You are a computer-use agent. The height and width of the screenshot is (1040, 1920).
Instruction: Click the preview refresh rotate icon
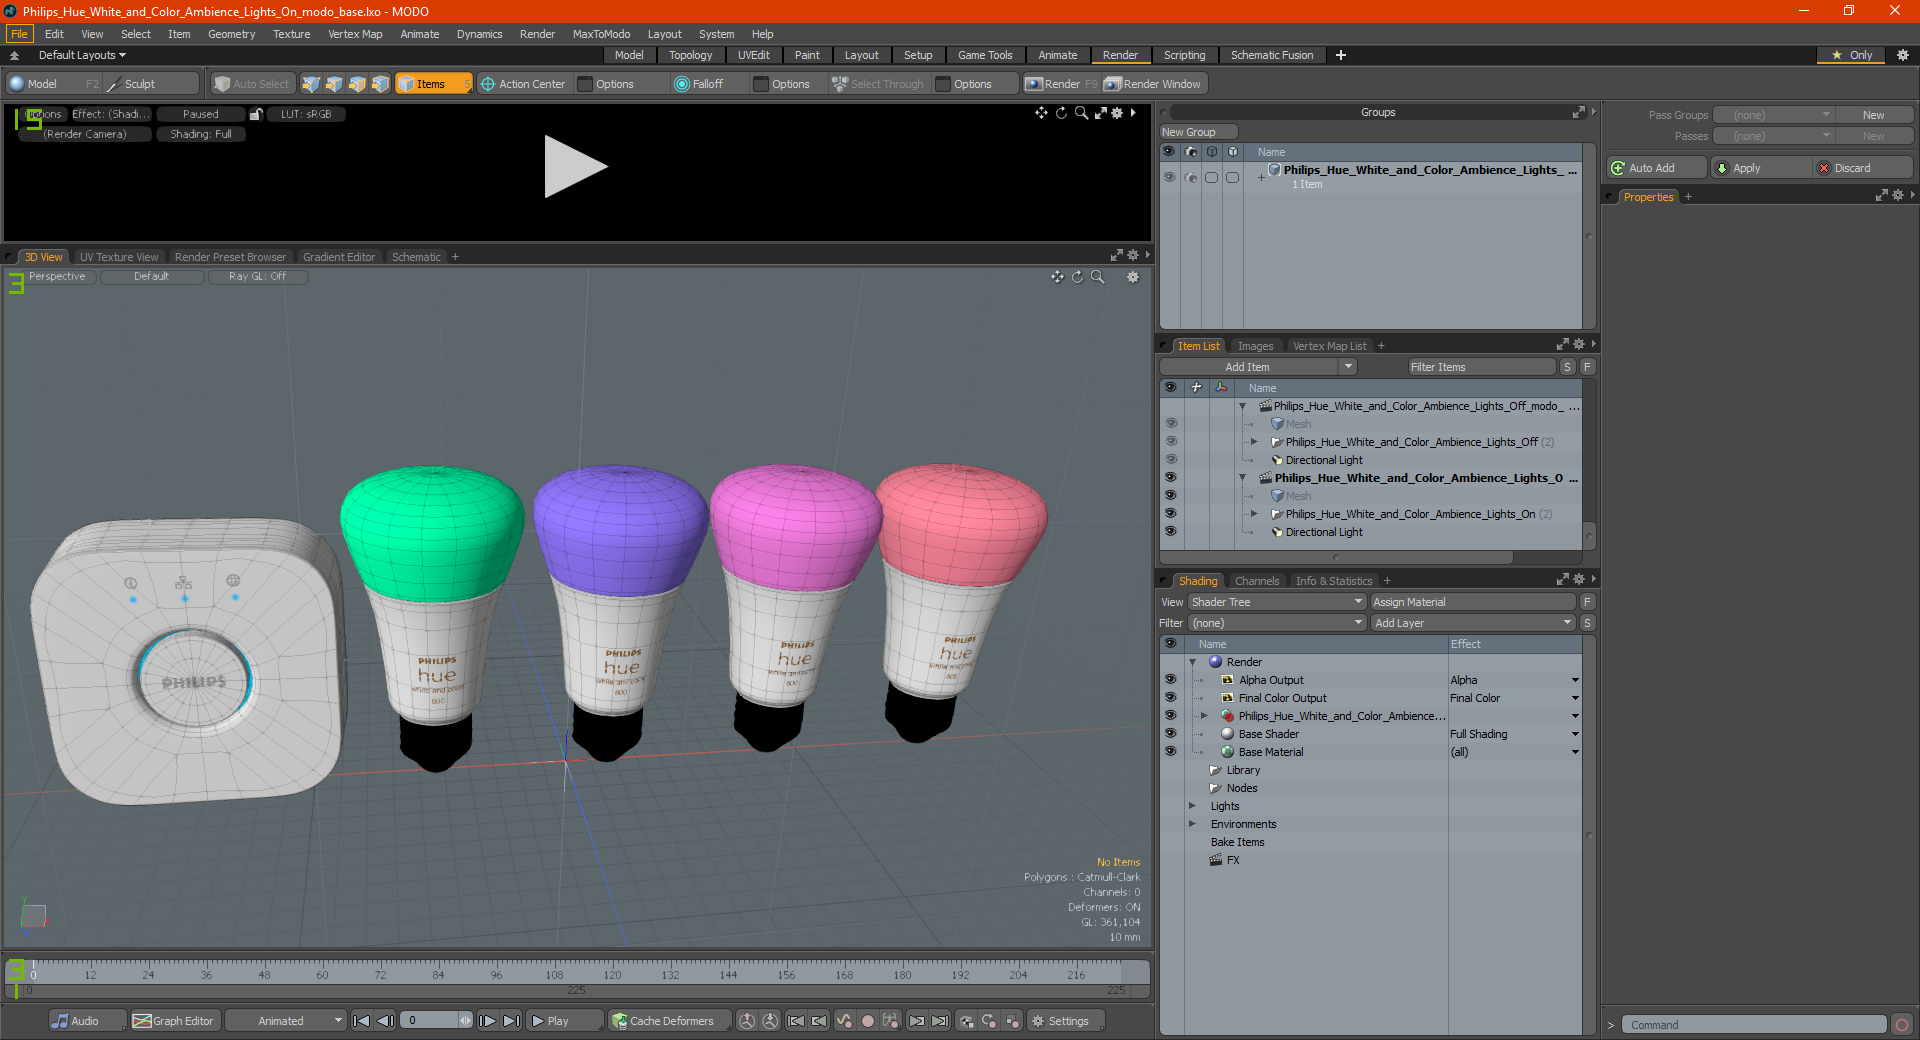(1061, 113)
